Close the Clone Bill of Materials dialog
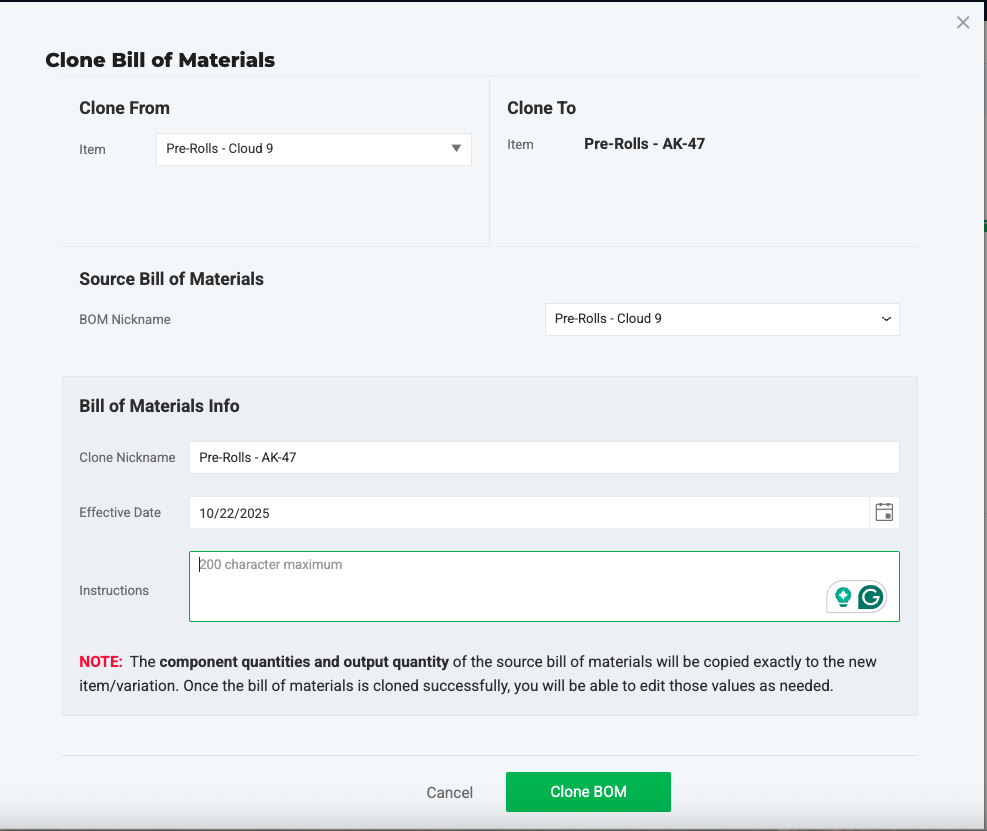 (963, 23)
